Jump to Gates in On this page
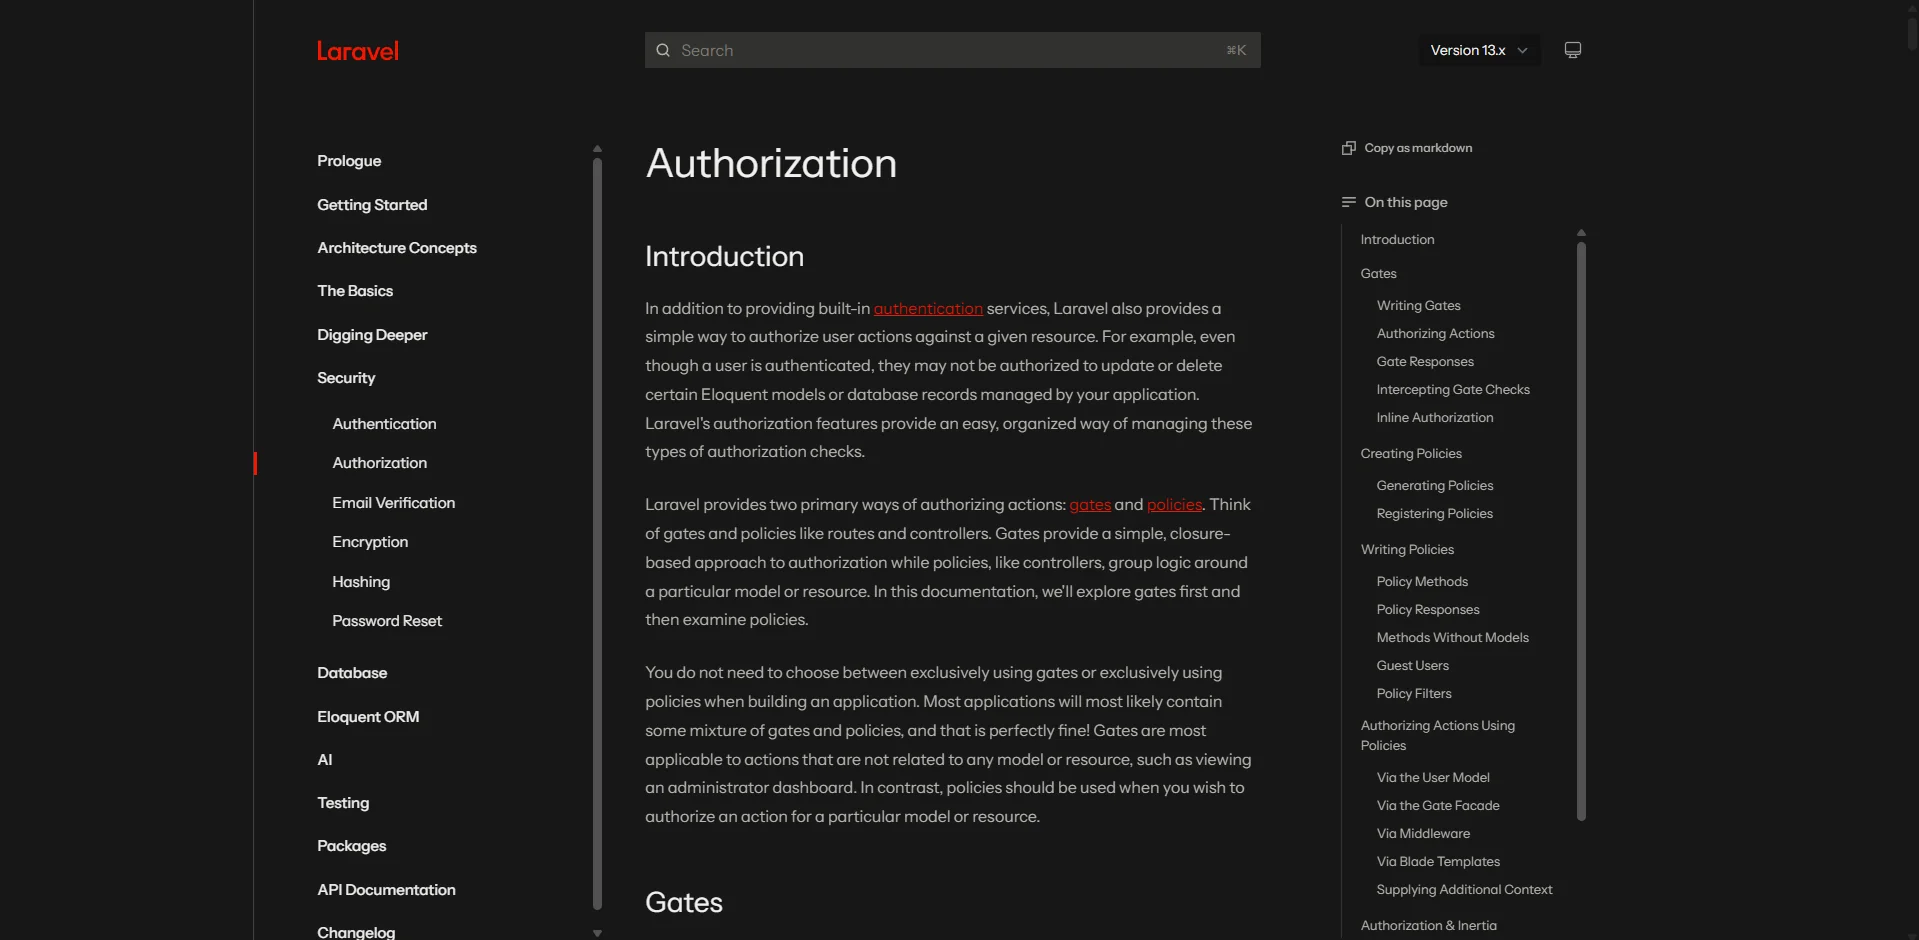Viewport: 1919px width, 940px height. point(1378,274)
